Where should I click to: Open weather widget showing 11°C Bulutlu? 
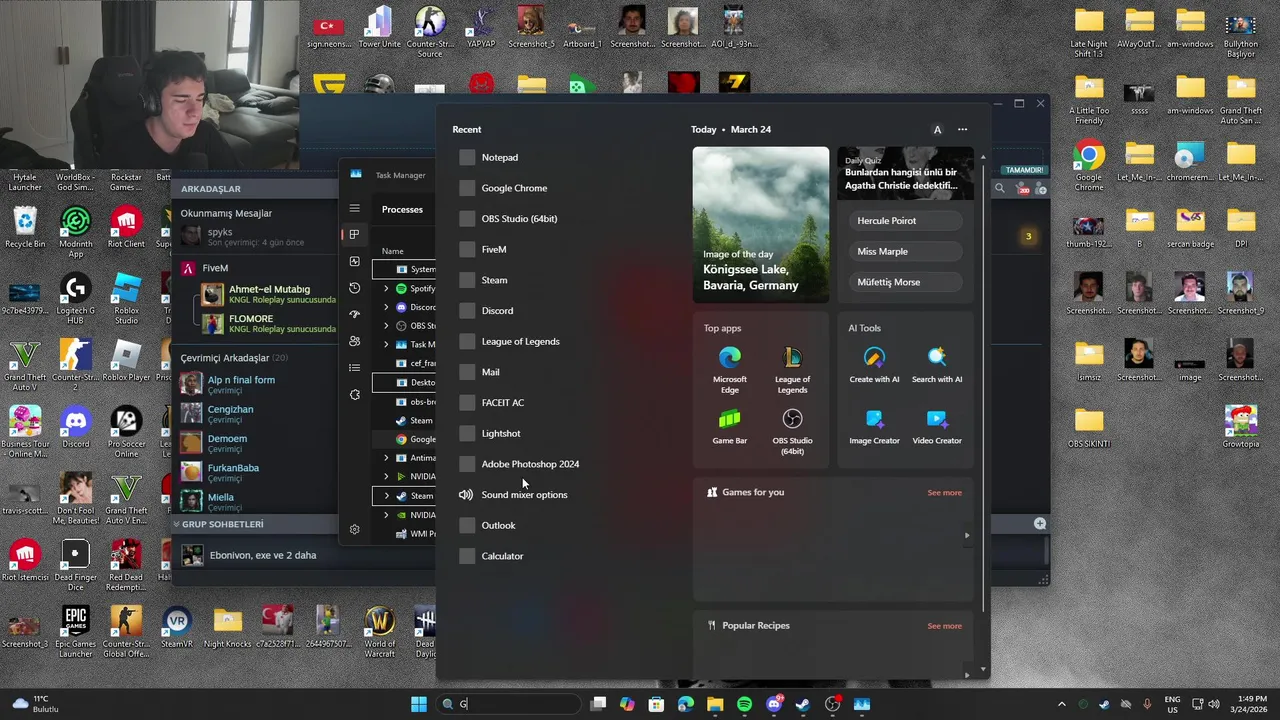[x=36, y=704]
